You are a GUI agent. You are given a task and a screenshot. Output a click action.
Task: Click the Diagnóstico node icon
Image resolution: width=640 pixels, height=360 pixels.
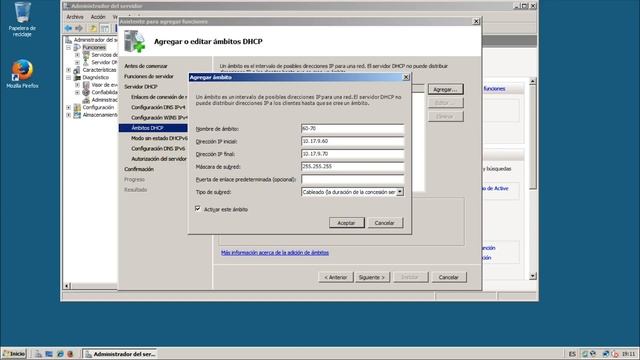click(77, 77)
